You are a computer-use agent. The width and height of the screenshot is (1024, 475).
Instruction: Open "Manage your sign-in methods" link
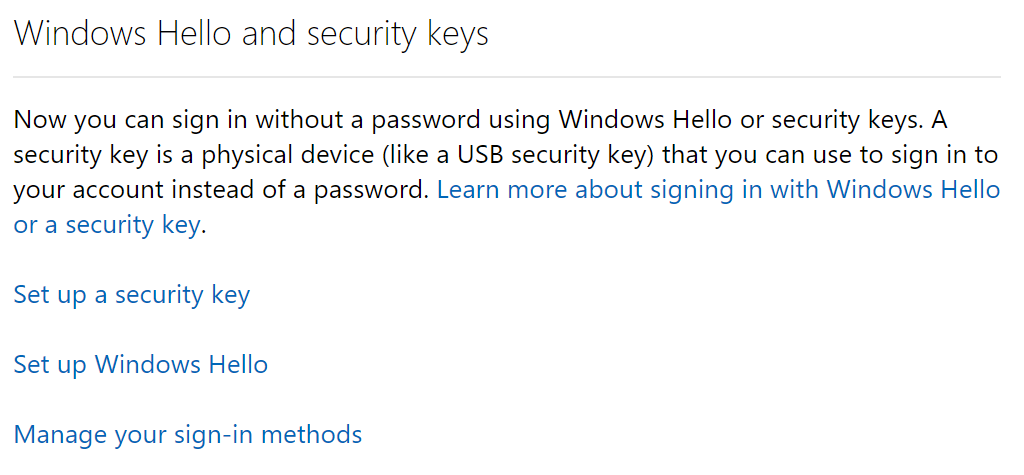click(x=187, y=435)
